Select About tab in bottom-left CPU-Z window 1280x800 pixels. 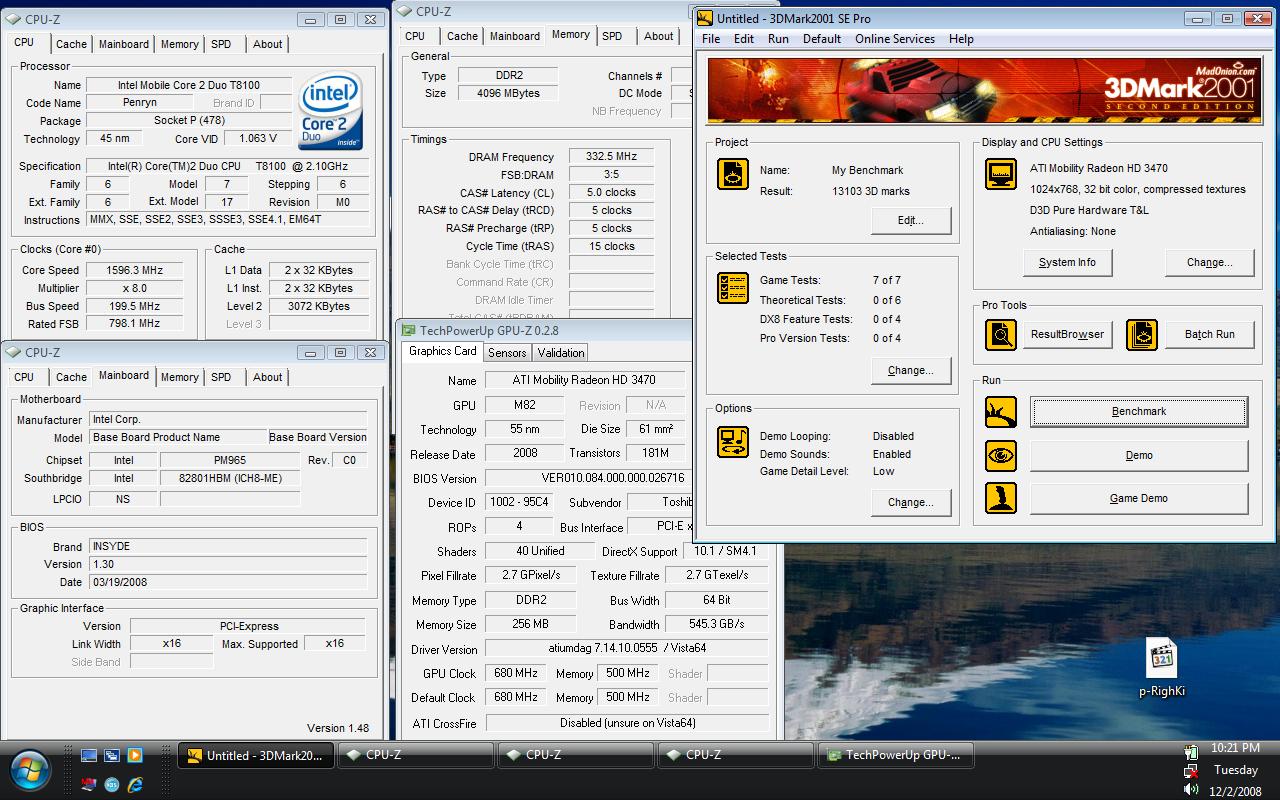[267, 377]
